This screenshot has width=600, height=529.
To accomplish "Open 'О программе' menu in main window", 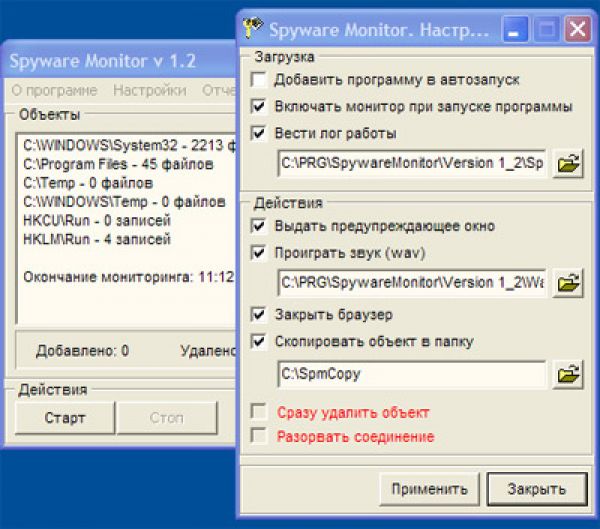I will (x=54, y=91).
